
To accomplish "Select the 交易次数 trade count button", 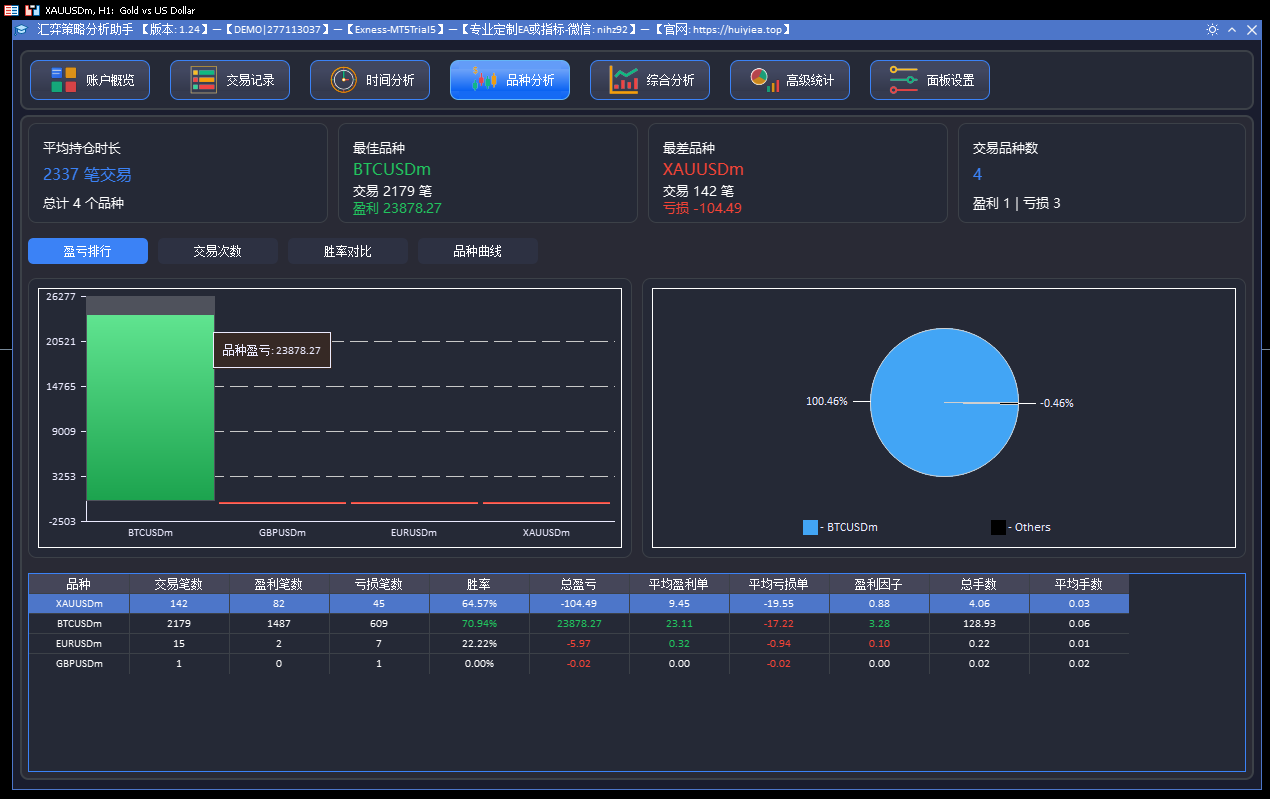I will click(x=218, y=251).
